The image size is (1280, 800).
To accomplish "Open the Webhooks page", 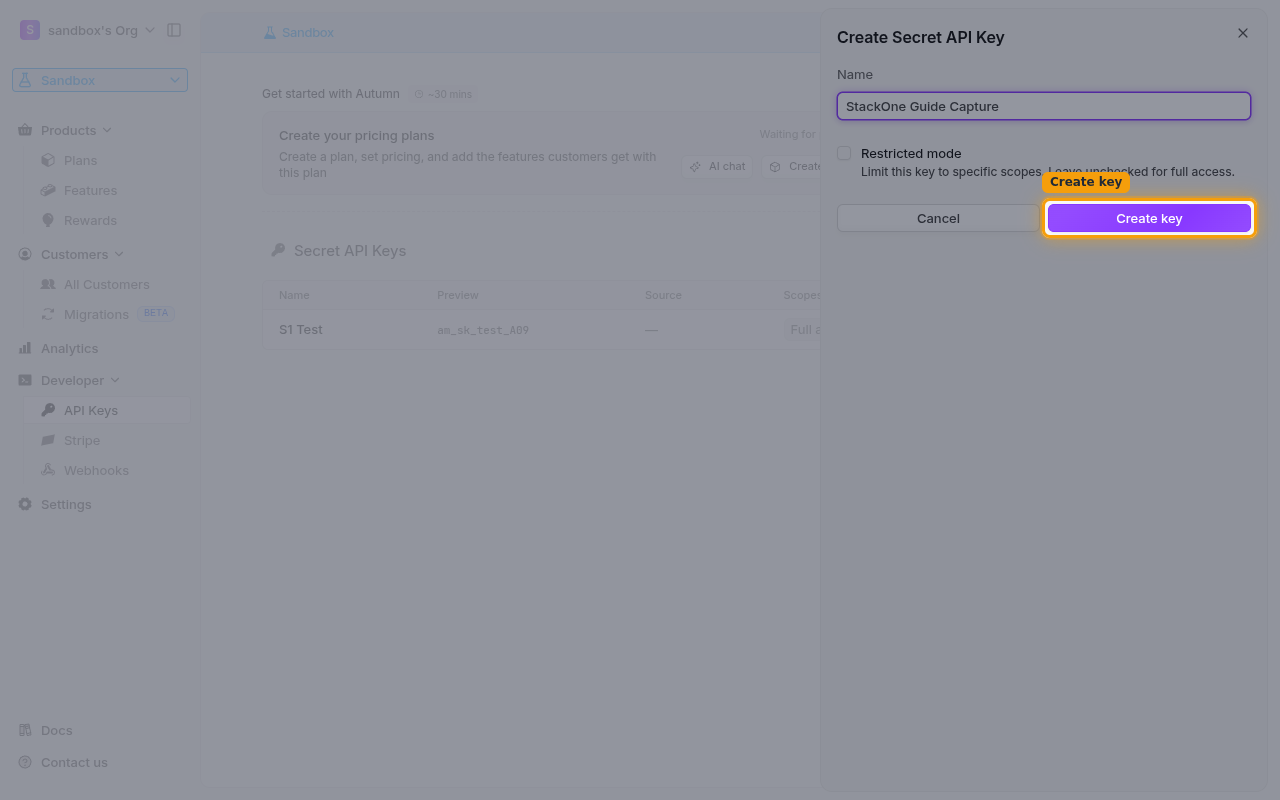I will tap(96, 470).
